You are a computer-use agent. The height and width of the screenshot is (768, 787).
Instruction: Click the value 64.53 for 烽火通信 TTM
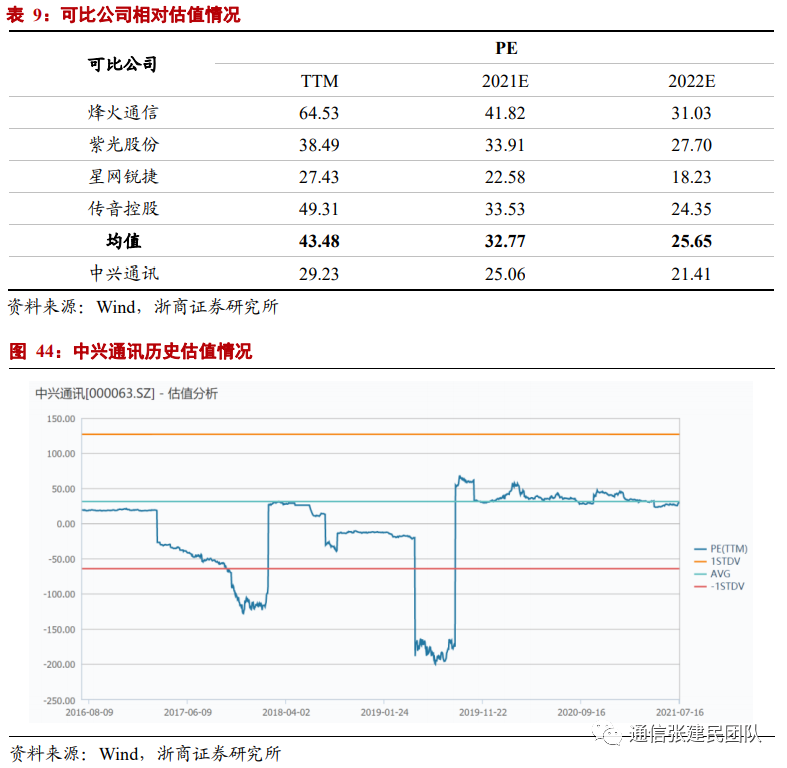pos(319,113)
